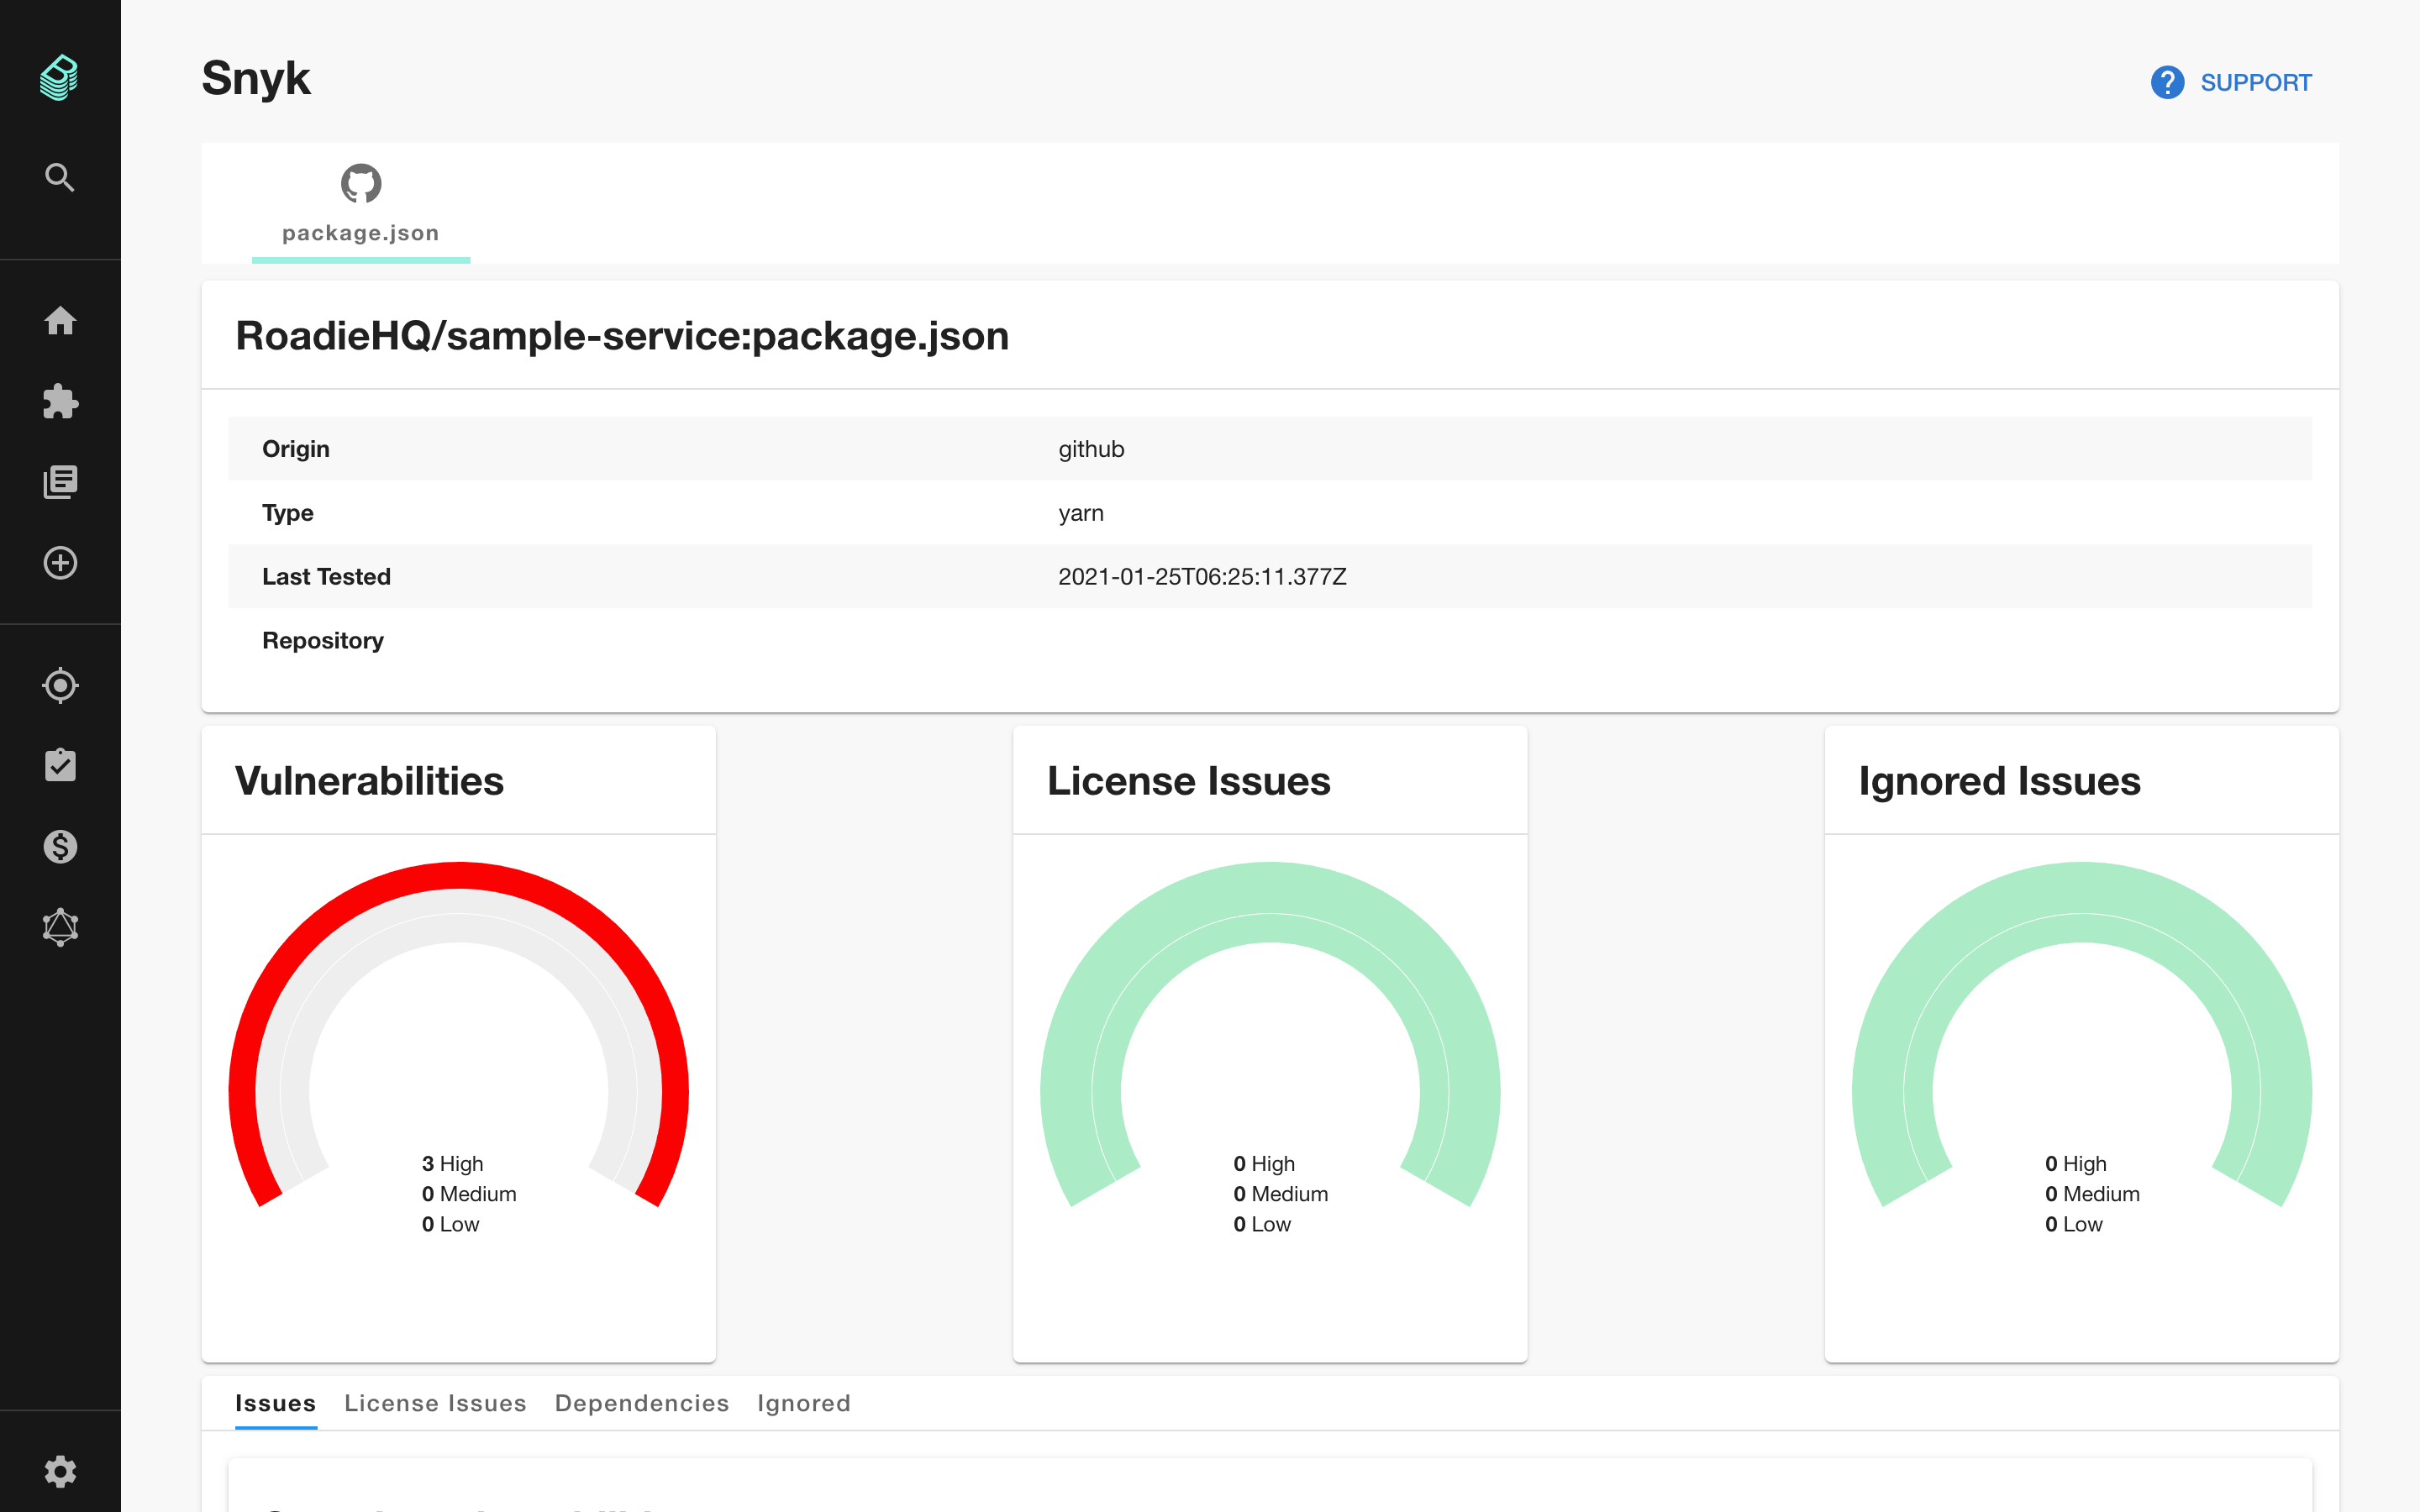Screen dimensions: 2420x1512
Task: Switch to the Ignored tab
Action: [x=803, y=1403]
